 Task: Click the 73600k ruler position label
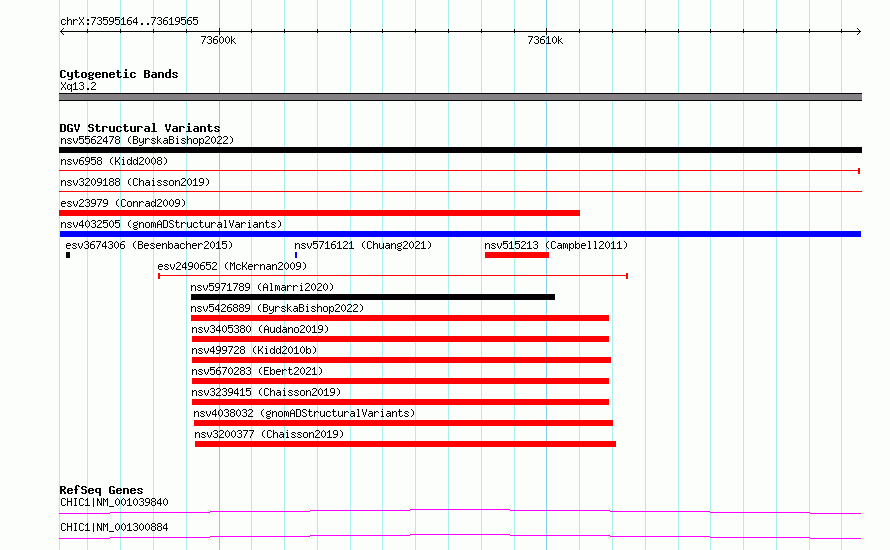click(218, 40)
